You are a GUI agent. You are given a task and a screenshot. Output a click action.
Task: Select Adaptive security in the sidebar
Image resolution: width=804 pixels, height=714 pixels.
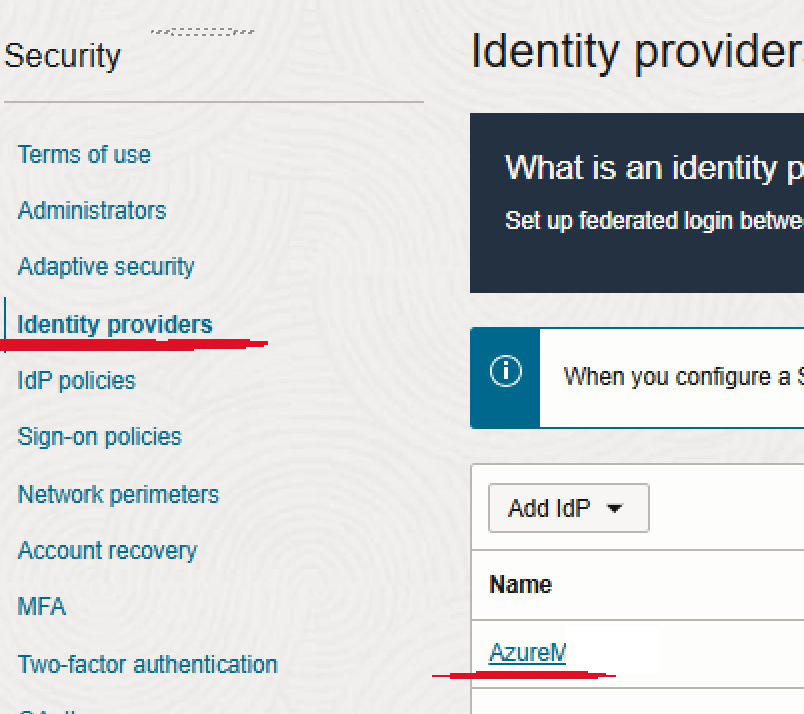coord(106,267)
